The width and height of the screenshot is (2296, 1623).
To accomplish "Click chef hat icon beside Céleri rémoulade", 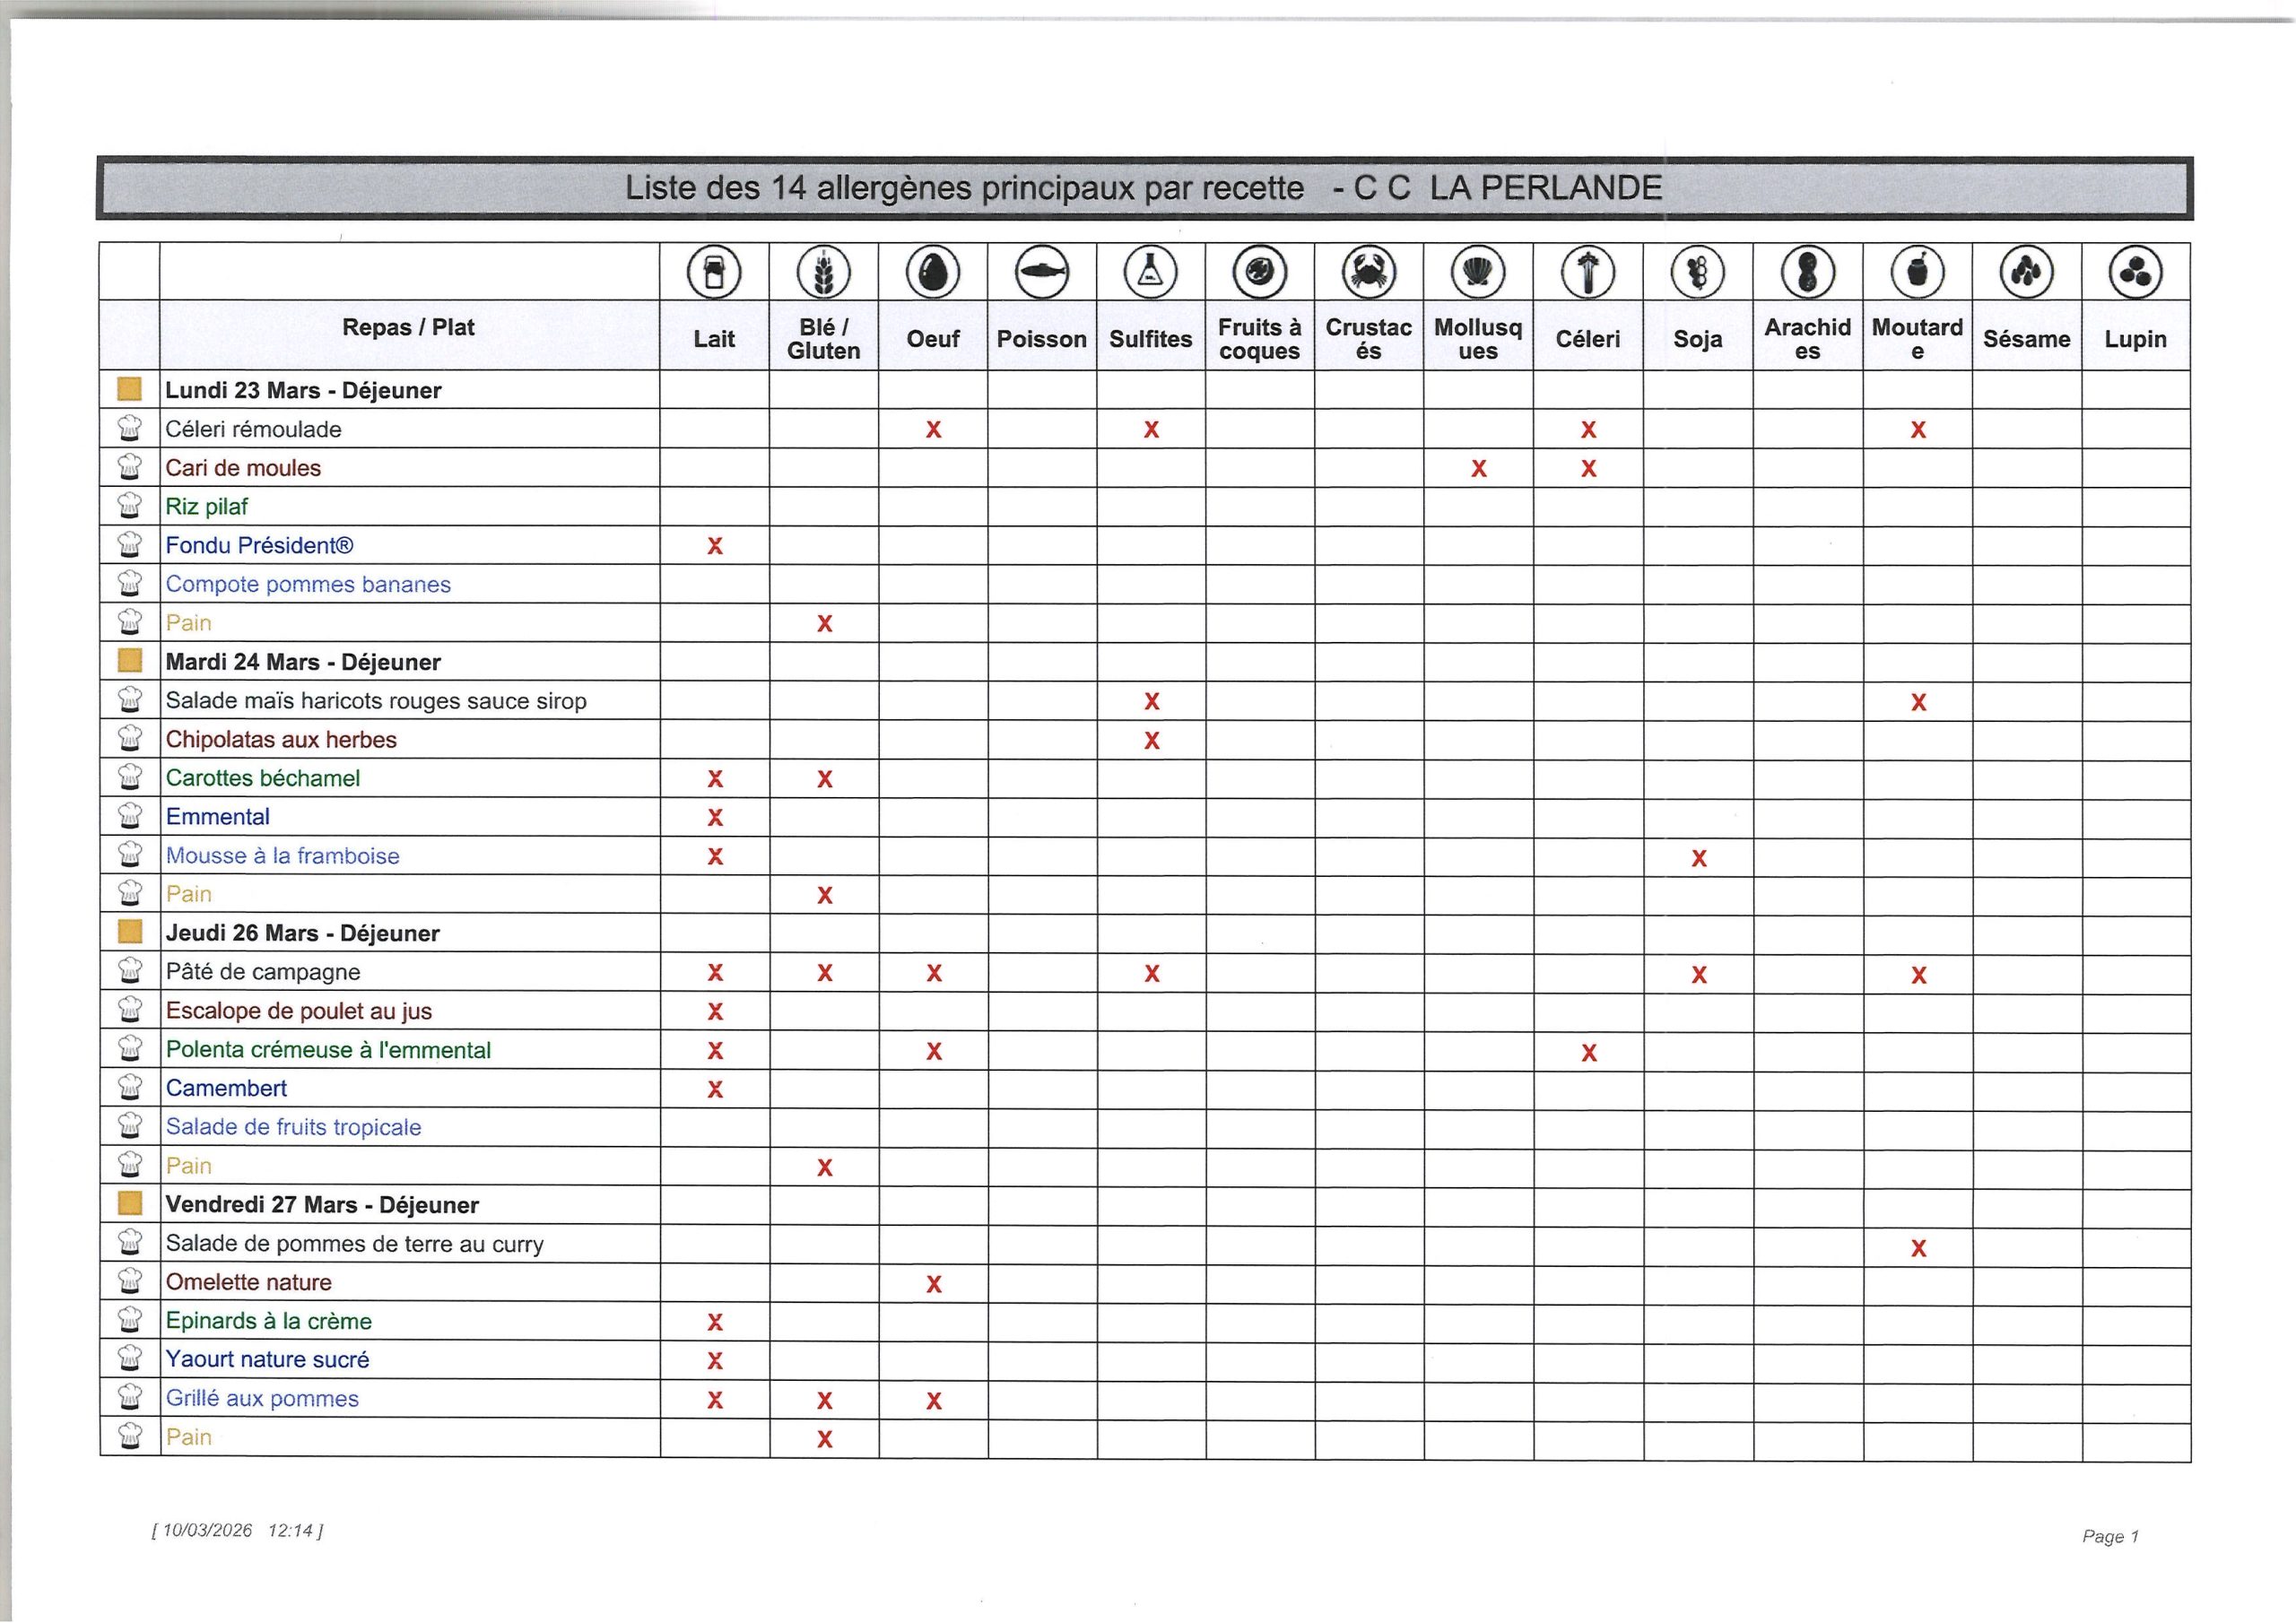I will (129, 429).
